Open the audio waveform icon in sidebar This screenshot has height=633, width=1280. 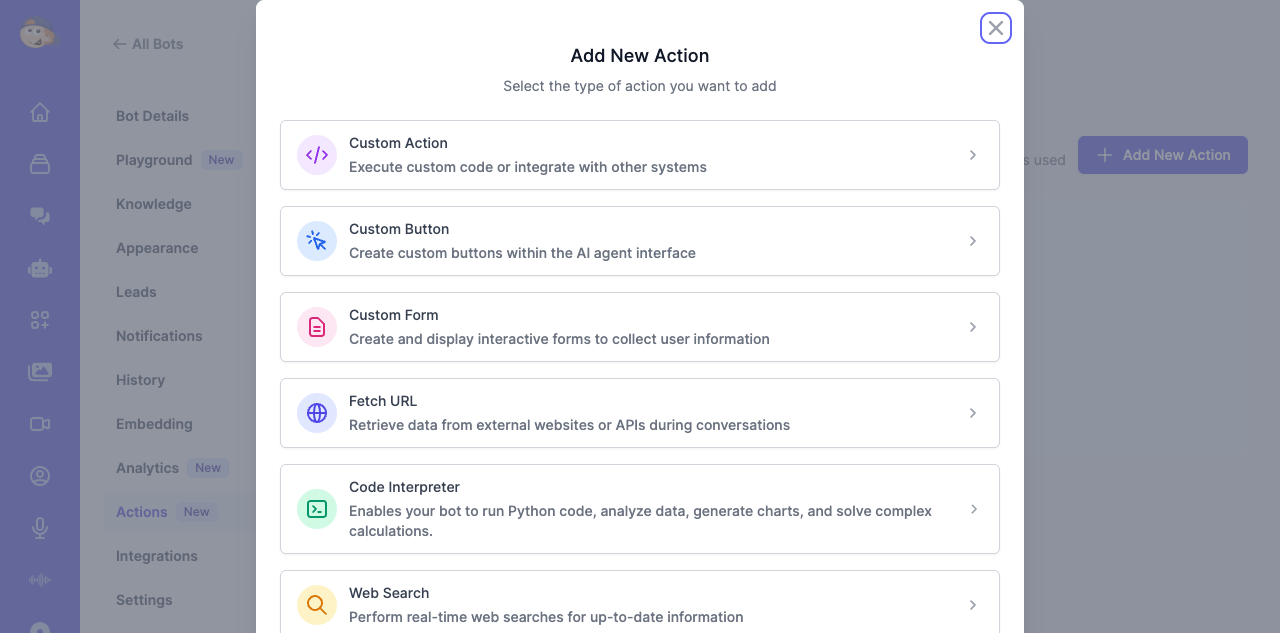click(x=40, y=580)
